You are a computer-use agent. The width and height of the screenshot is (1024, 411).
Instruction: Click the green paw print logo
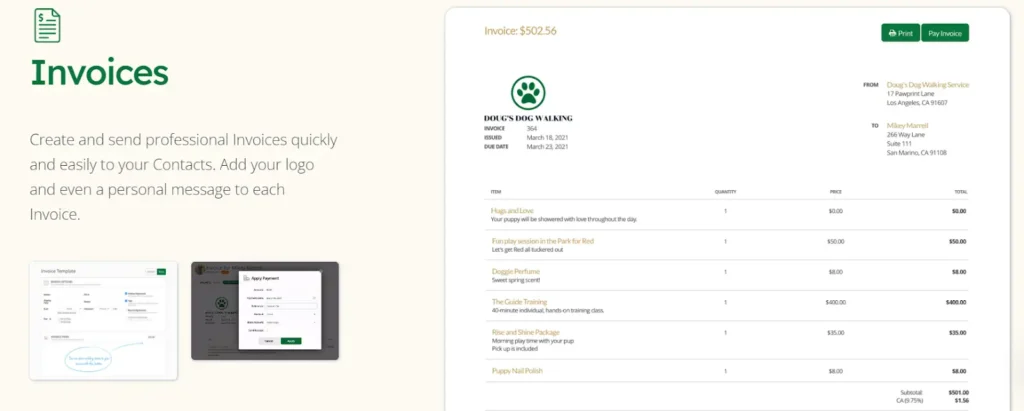528,94
